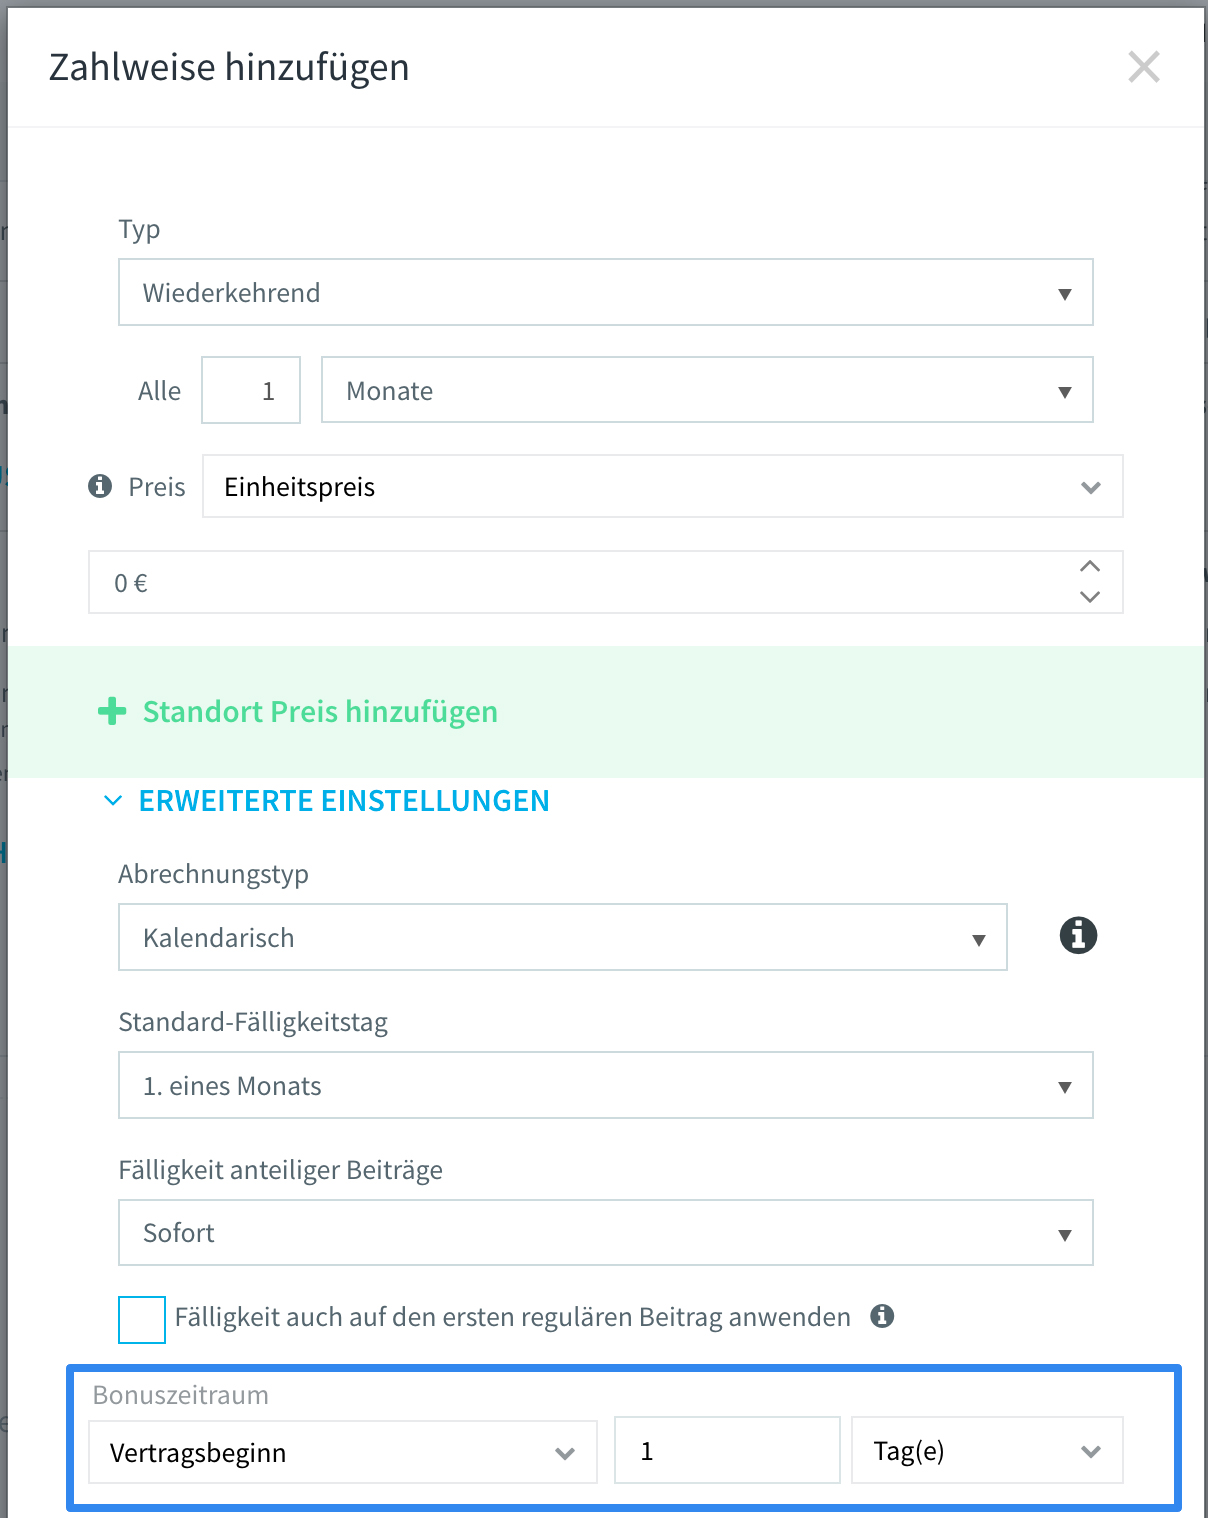This screenshot has height=1518, width=1208.
Task: Open the Vertragsbeginn Bonuszeitraum dropdown
Action: point(342,1452)
